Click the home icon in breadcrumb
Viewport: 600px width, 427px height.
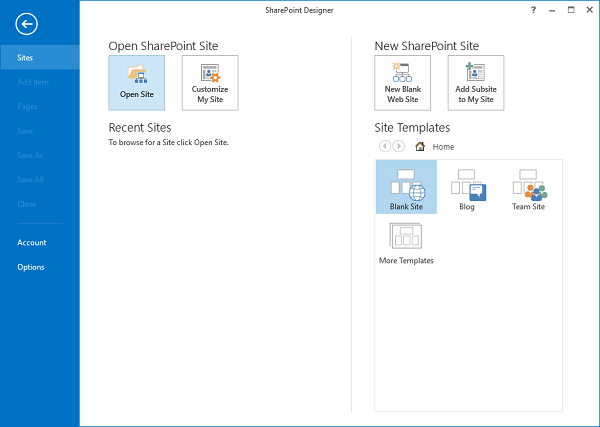point(420,146)
